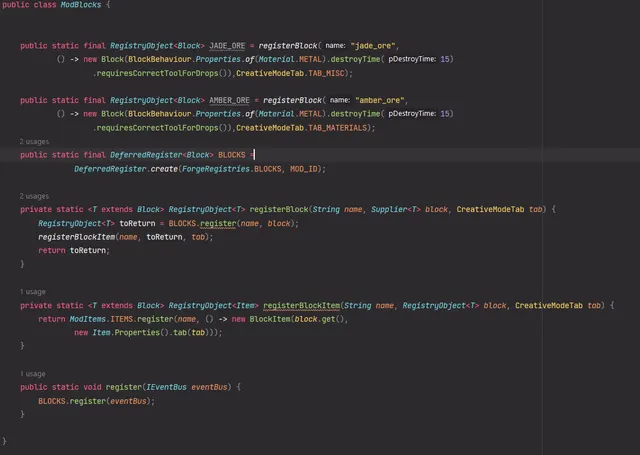Click the void keyword

[x=92, y=387]
